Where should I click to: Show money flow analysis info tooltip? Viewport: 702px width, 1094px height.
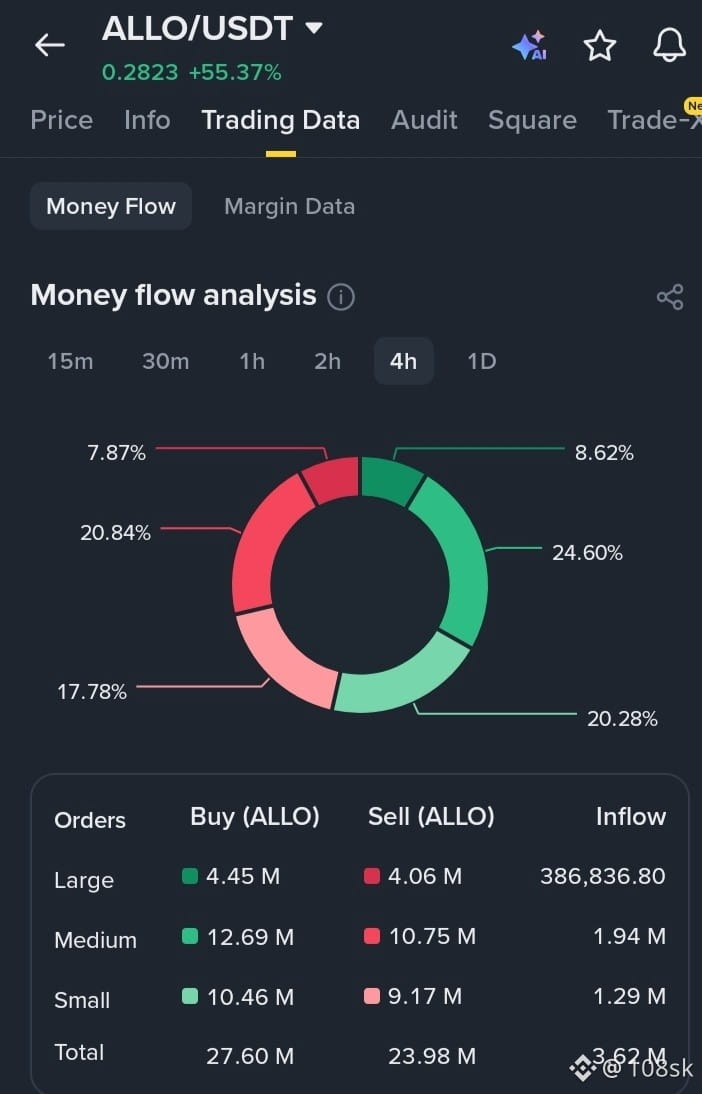coord(341,297)
